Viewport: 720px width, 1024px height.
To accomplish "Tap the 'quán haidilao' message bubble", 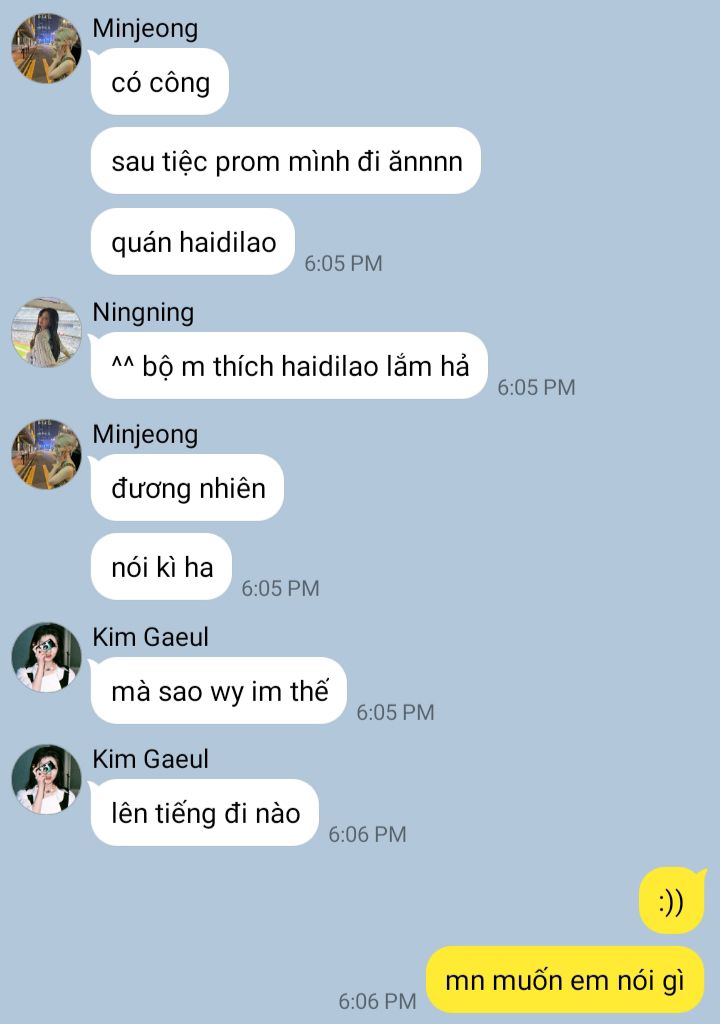I will (193, 242).
